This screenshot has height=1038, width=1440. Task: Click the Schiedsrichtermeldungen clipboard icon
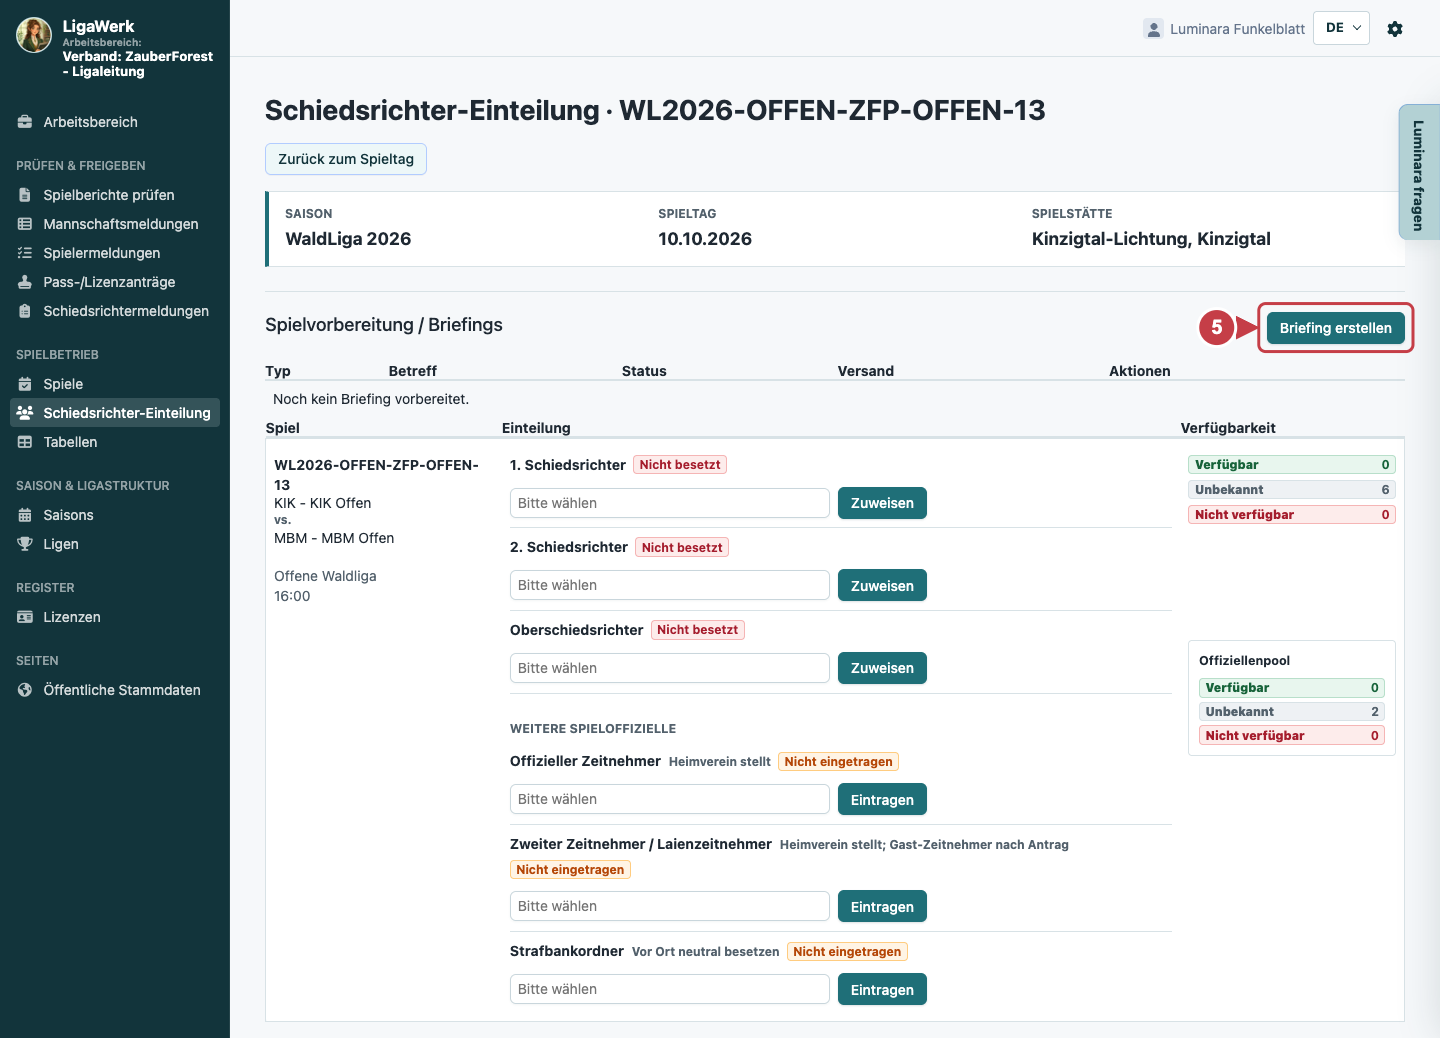[x=25, y=311]
